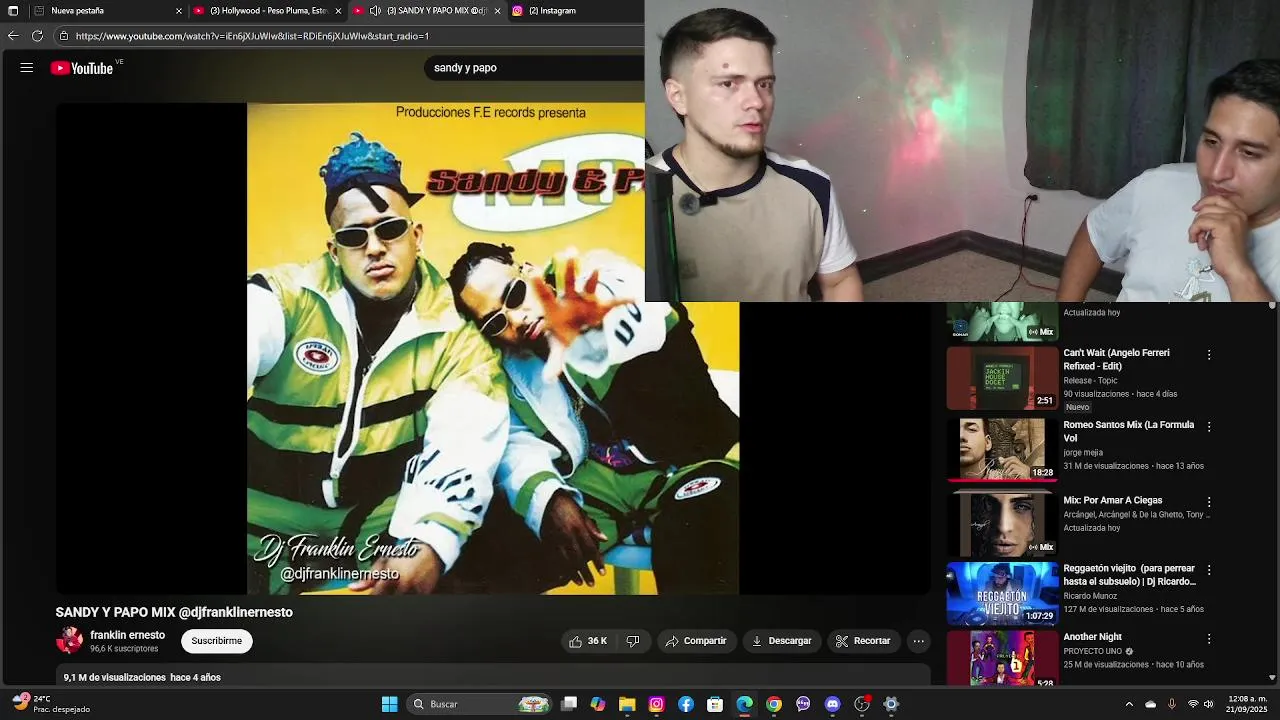This screenshot has height=720, width=1280.
Task: Open Google Chrome from the taskbar
Action: pos(774,704)
